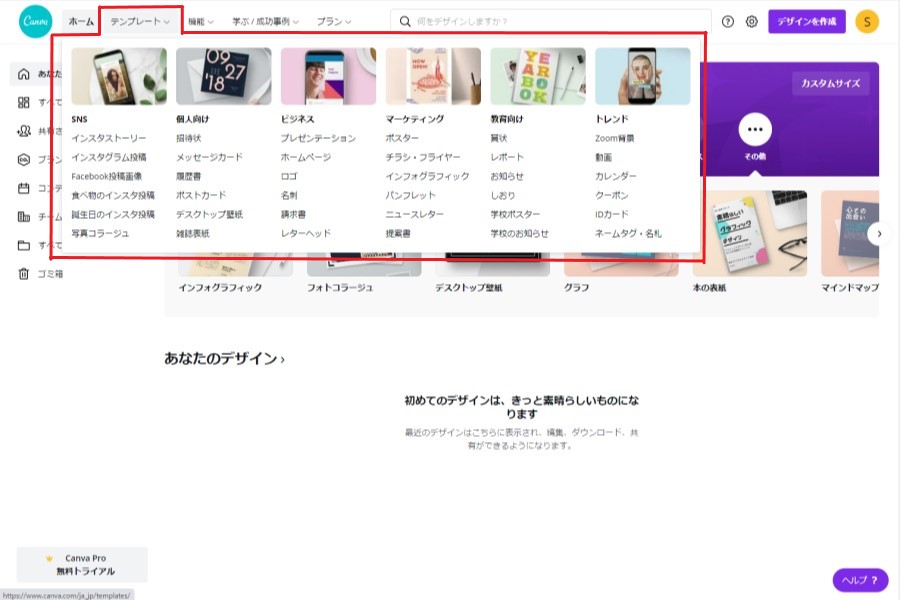Choose プレゼンテーション under ビジネス
This screenshot has height=600, width=900.
click(x=318, y=138)
